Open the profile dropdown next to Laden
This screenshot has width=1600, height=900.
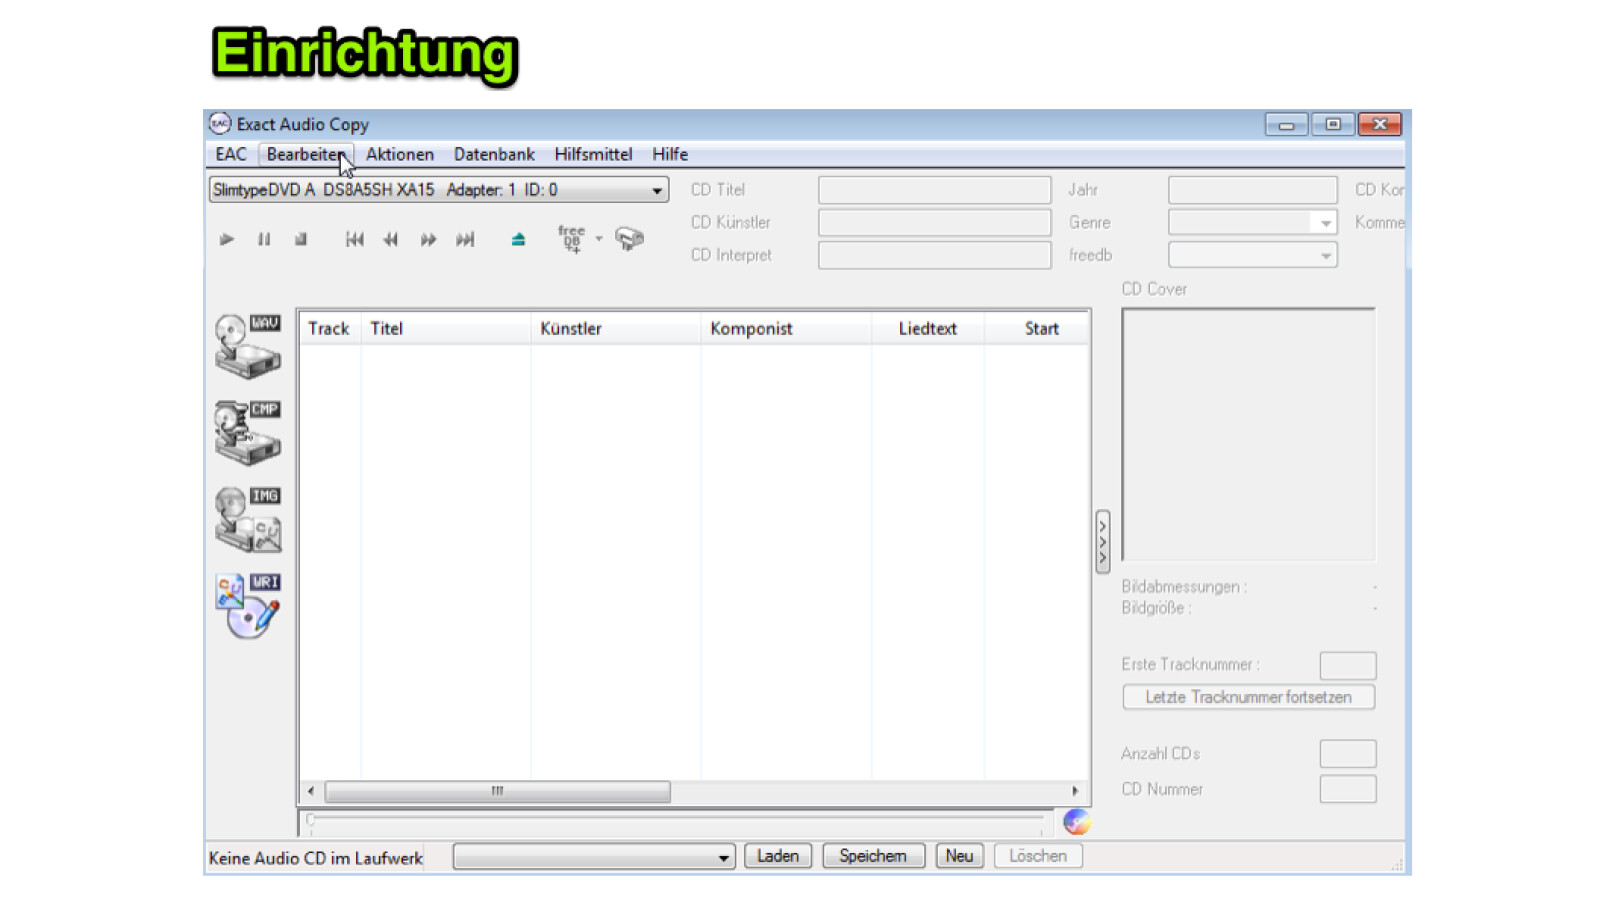click(x=594, y=857)
